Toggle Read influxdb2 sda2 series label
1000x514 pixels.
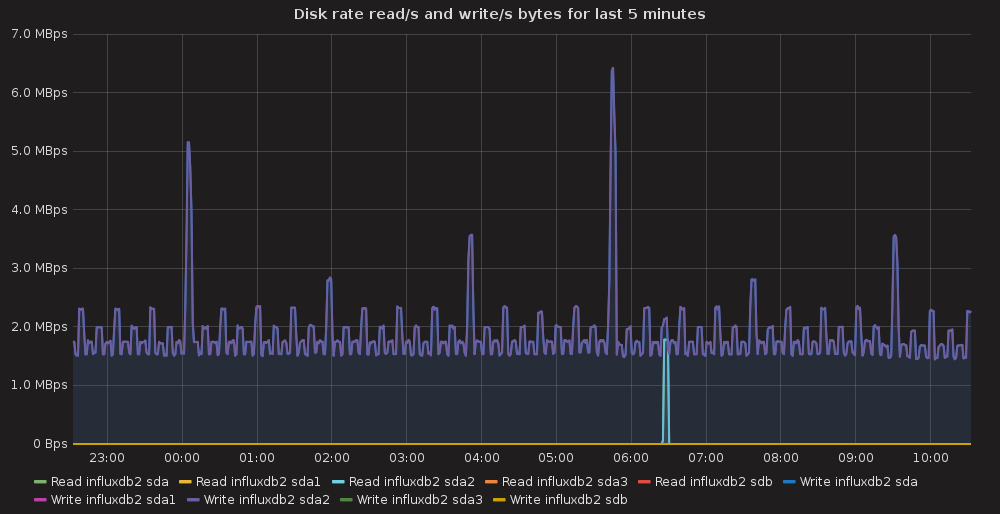[411, 481]
